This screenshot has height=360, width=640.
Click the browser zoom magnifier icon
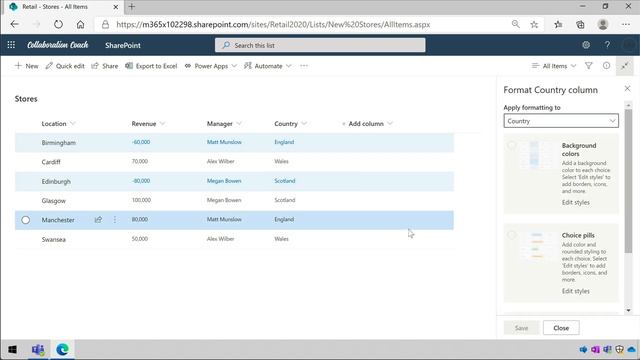click(x=516, y=24)
